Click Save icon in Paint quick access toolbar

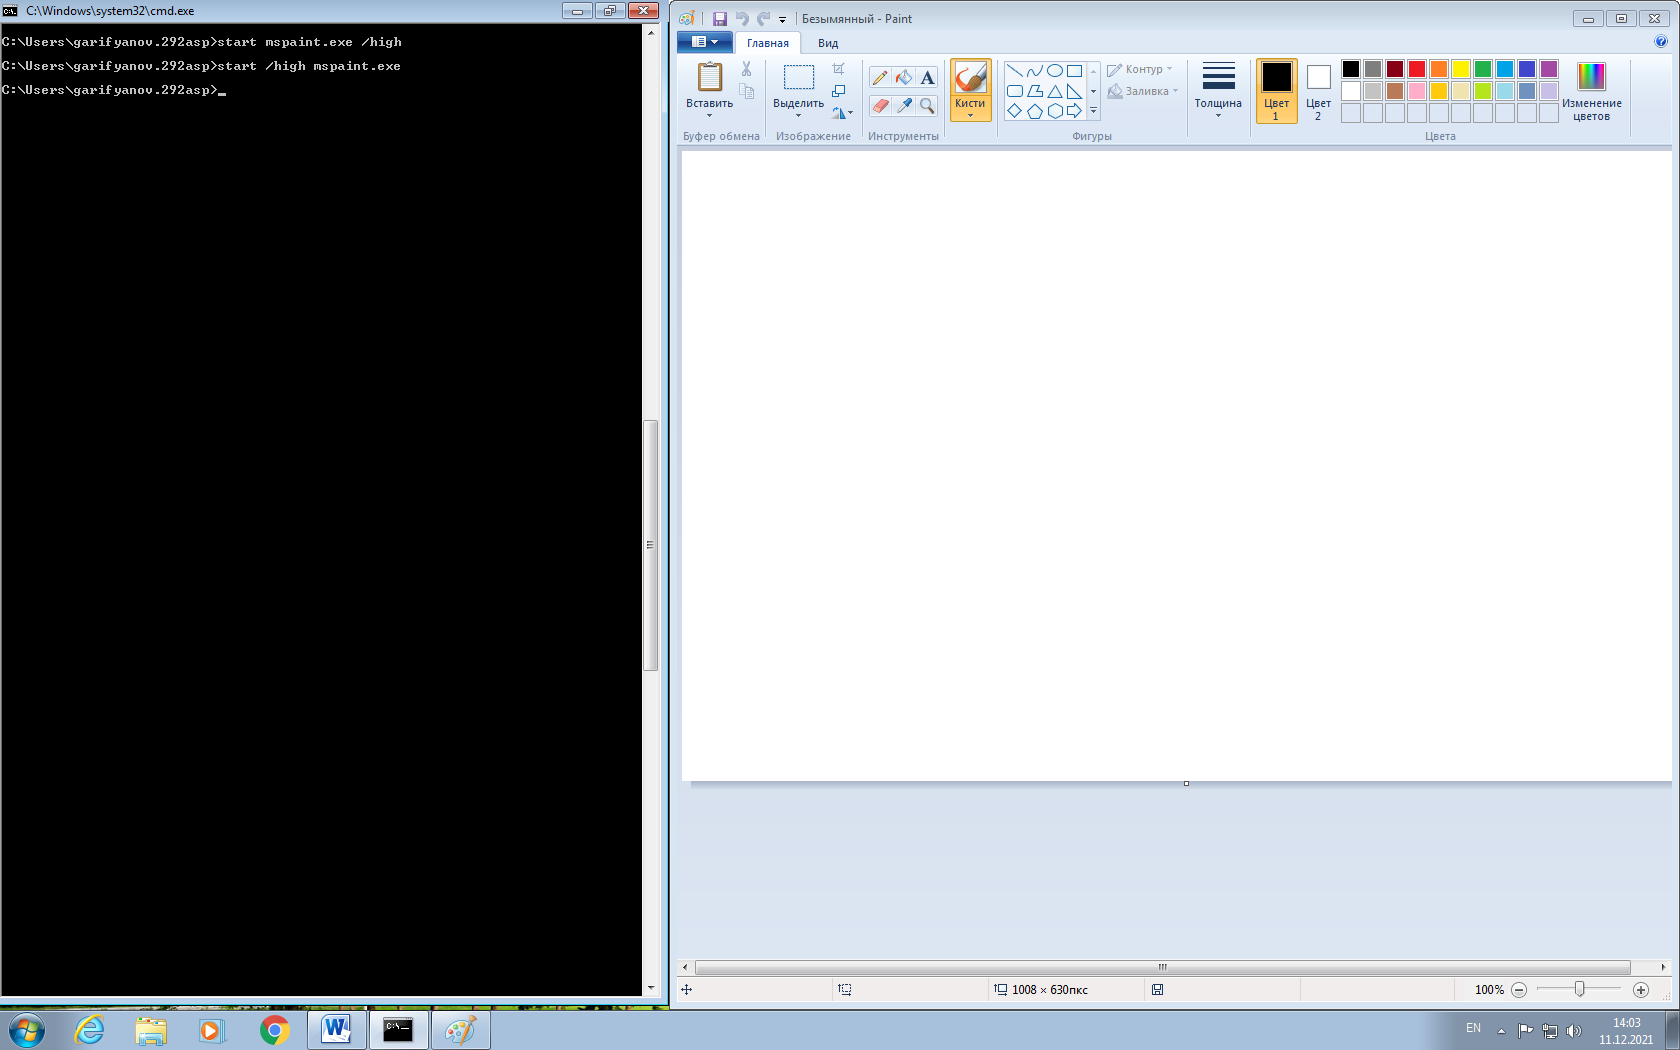[719, 19]
